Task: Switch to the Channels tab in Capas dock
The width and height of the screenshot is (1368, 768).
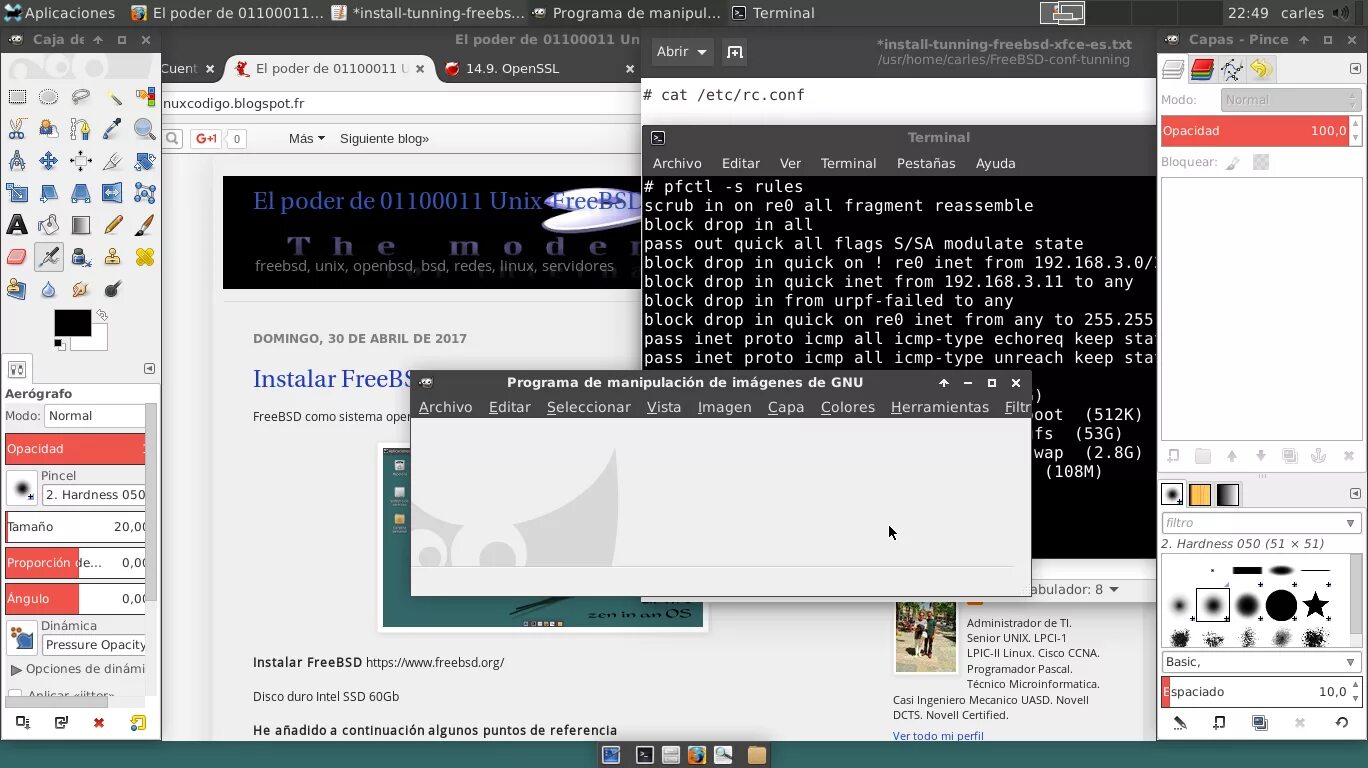Action: (x=1203, y=69)
